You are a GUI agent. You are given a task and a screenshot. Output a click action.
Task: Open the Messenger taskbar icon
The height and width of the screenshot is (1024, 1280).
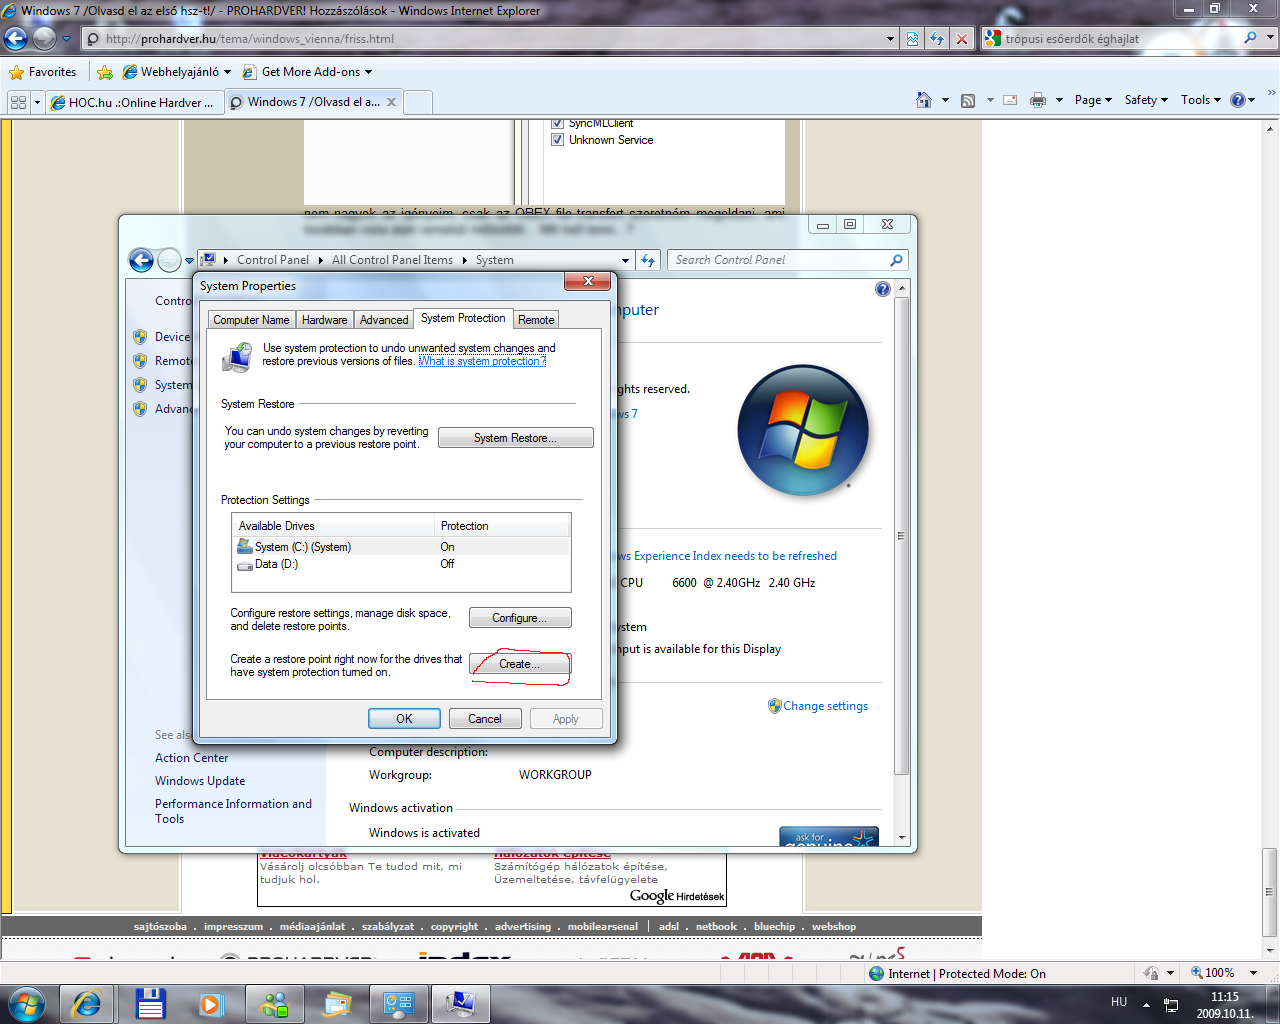click(x=275, y=1004)
